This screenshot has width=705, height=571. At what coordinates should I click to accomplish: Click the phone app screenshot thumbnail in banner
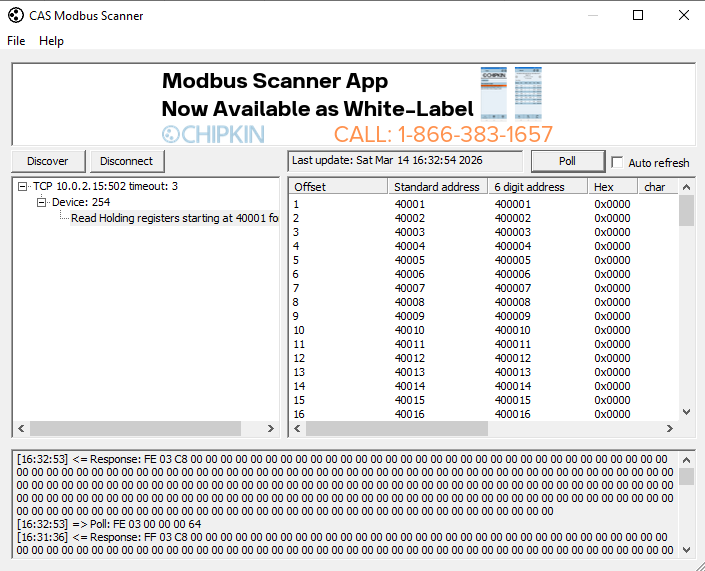[494, 93]
